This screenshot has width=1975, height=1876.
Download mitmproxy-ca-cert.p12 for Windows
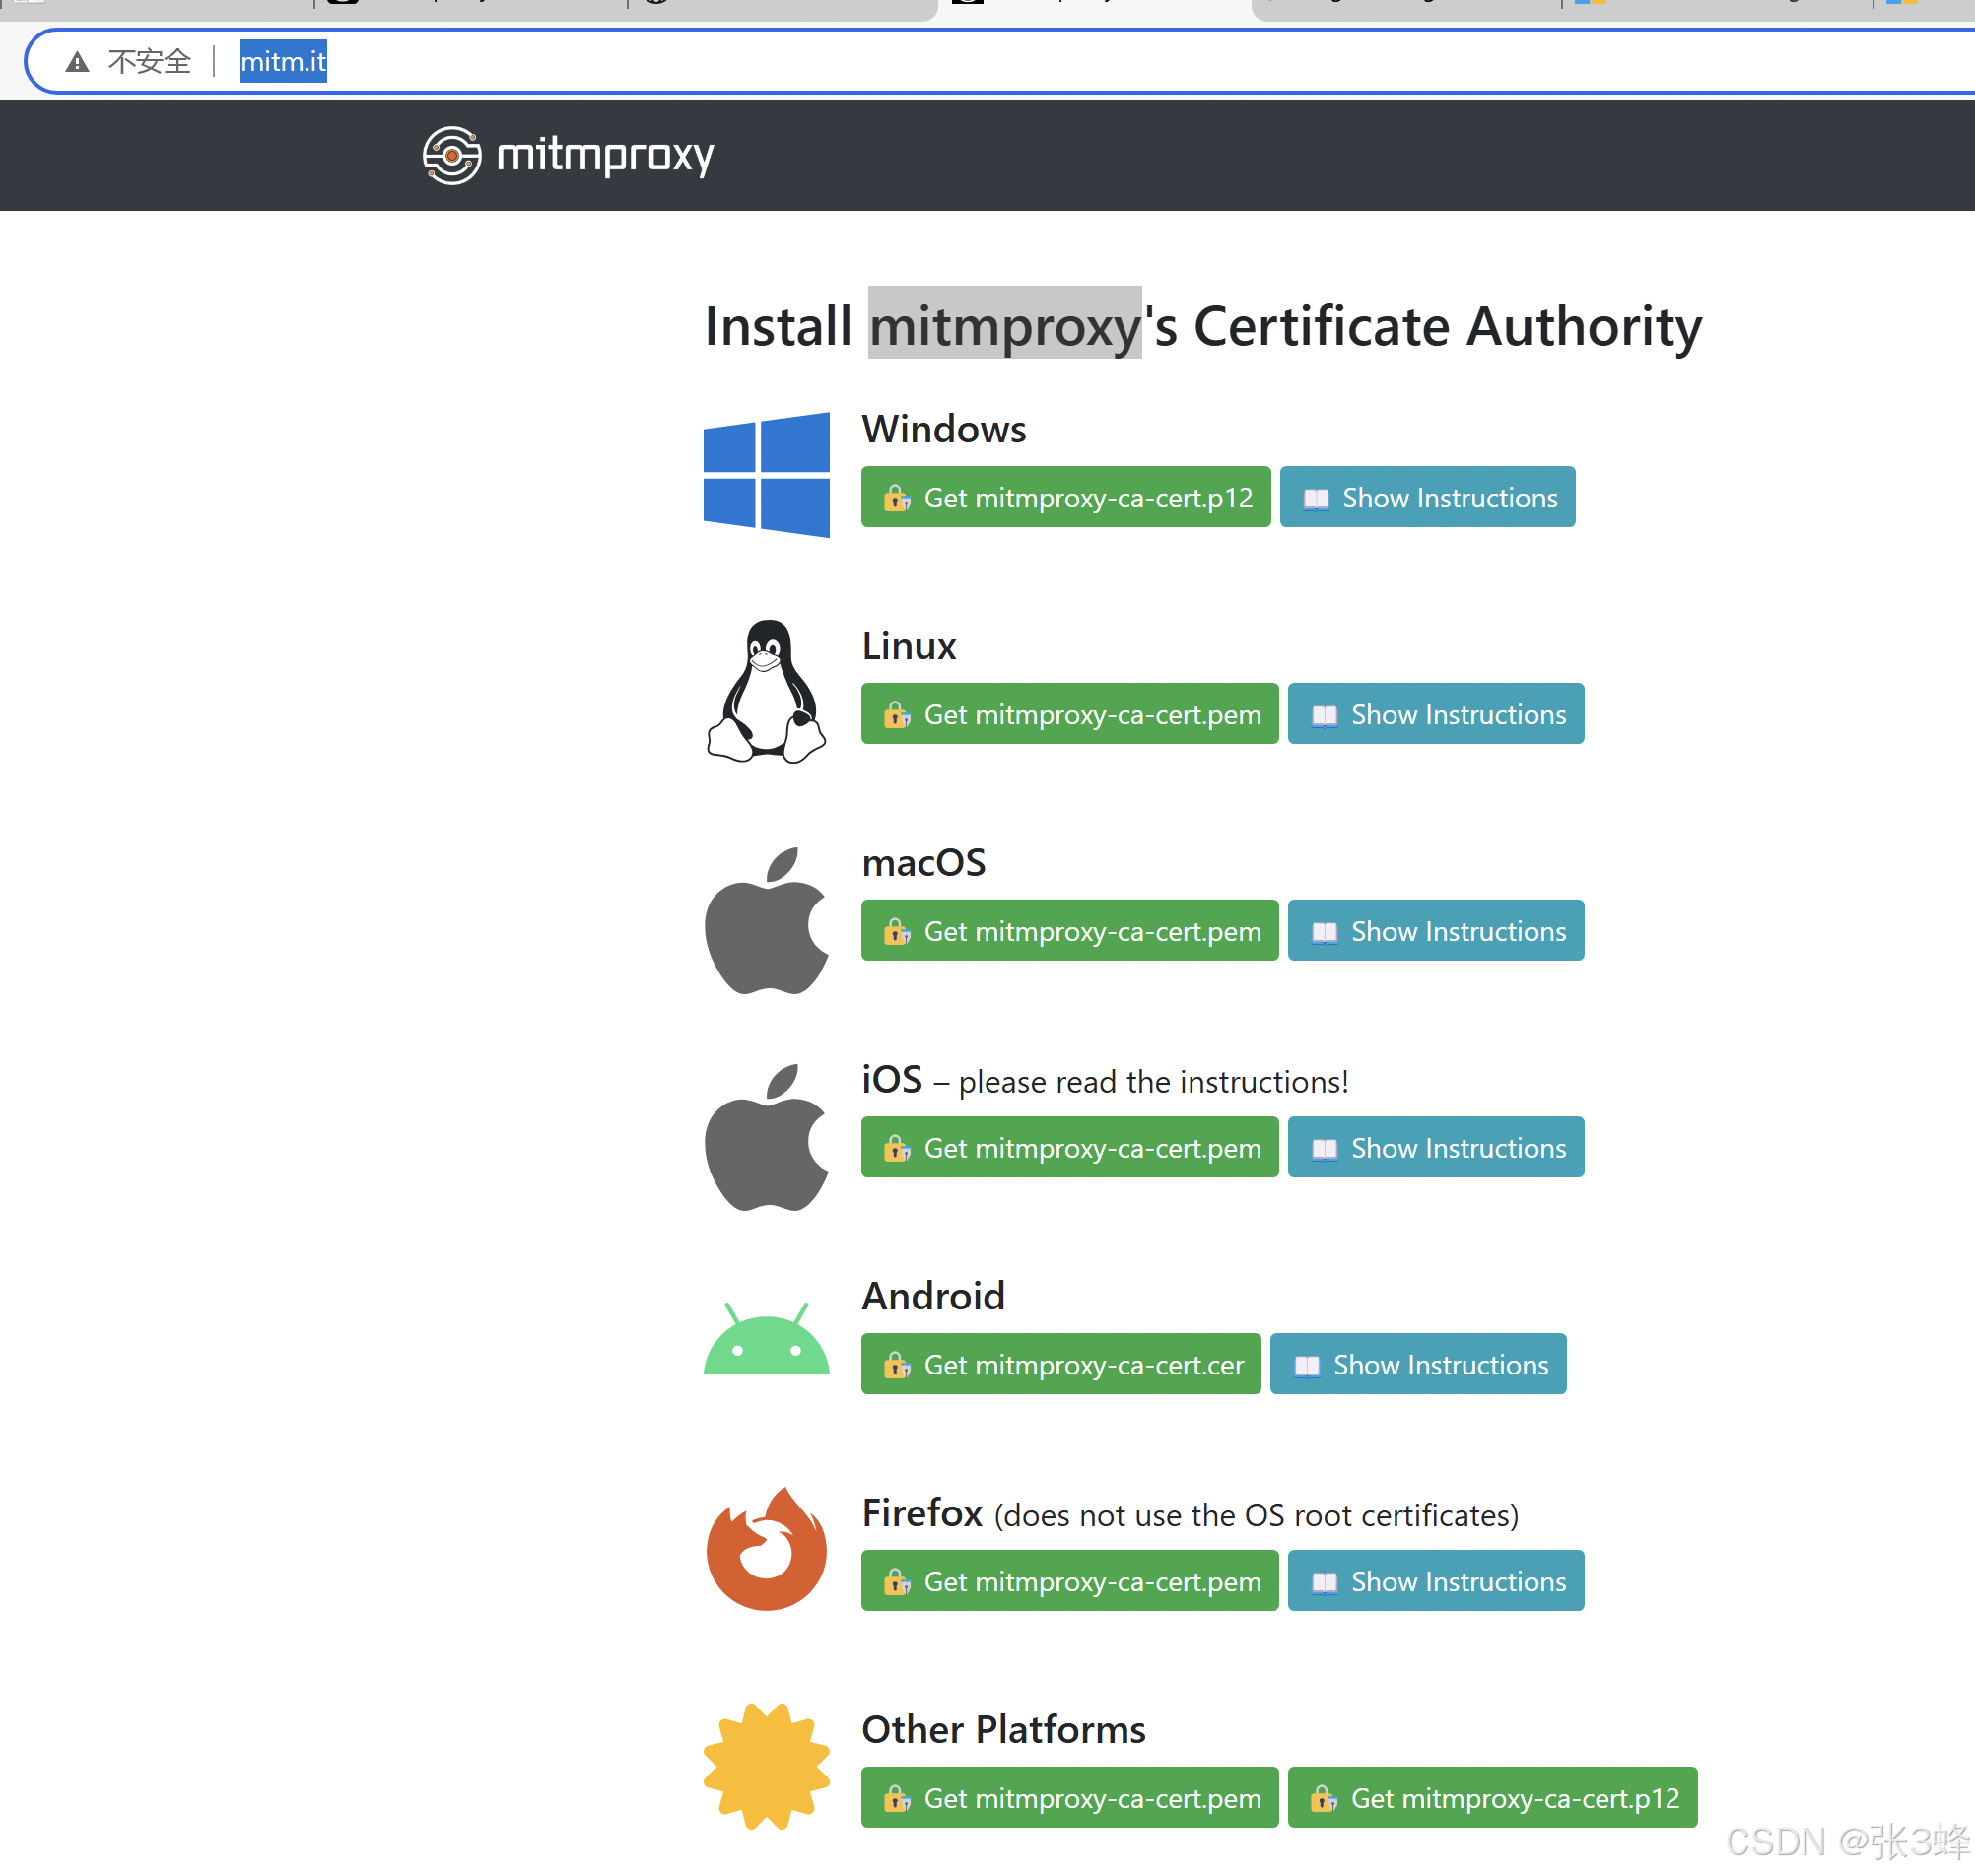(x=1065, y=497)
